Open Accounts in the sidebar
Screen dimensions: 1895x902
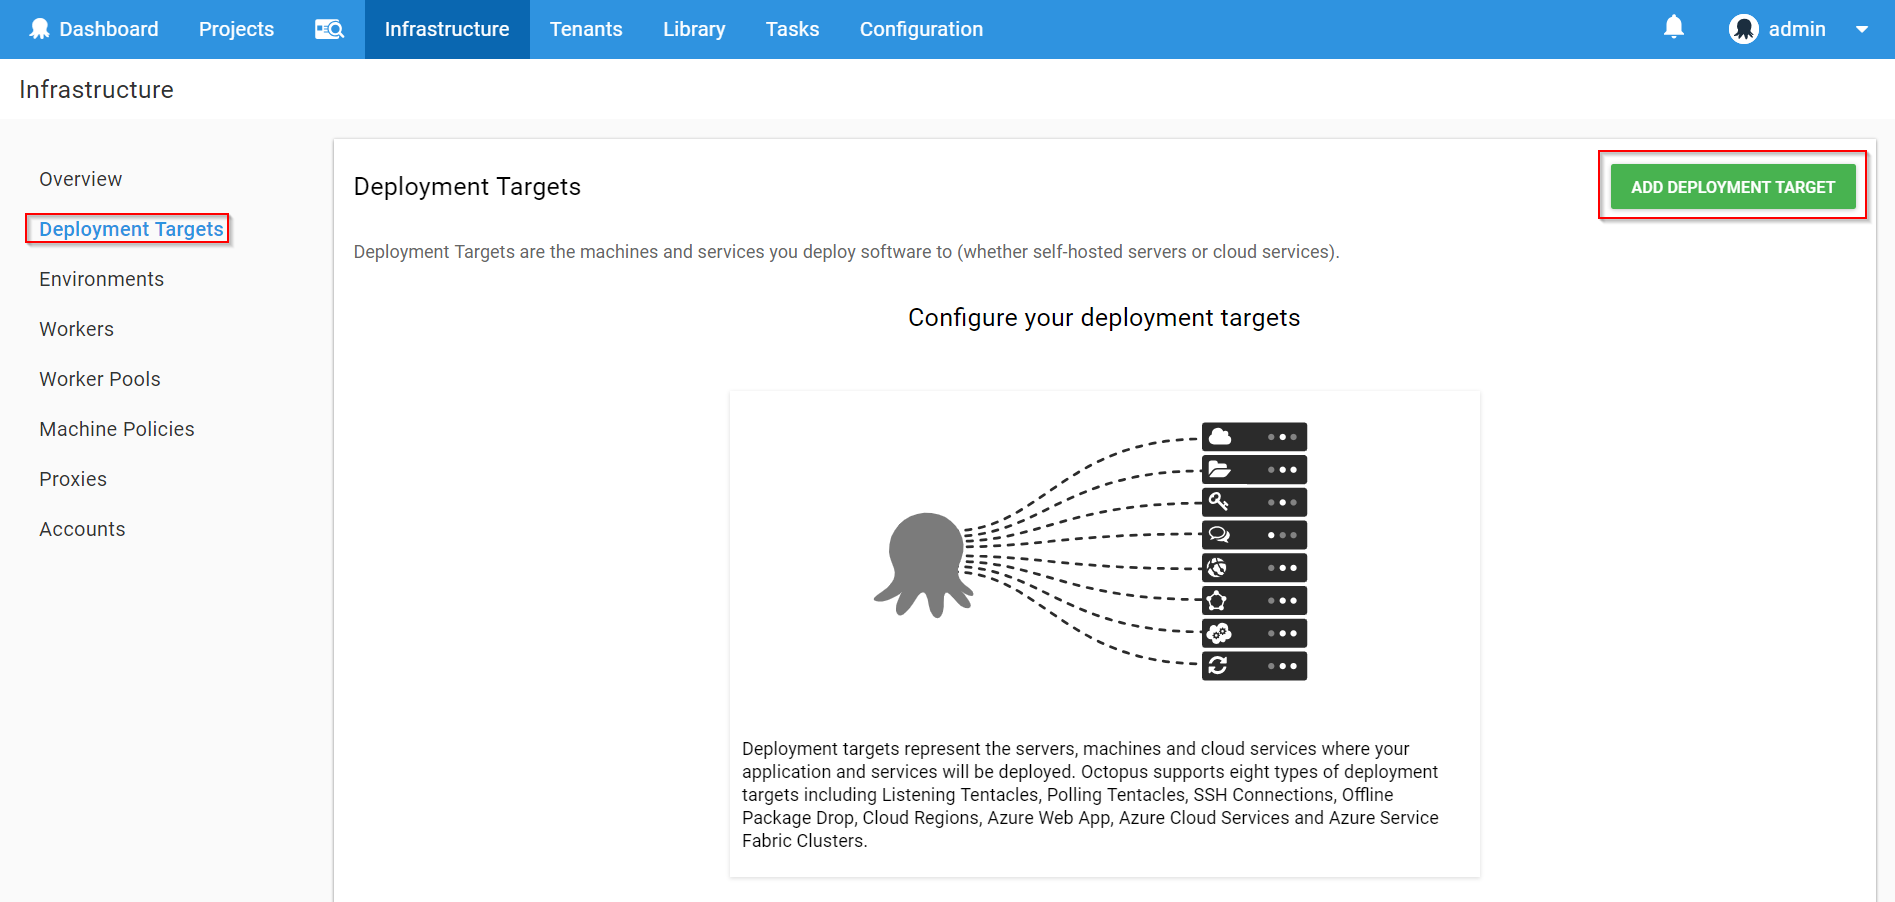pos(82,529)
